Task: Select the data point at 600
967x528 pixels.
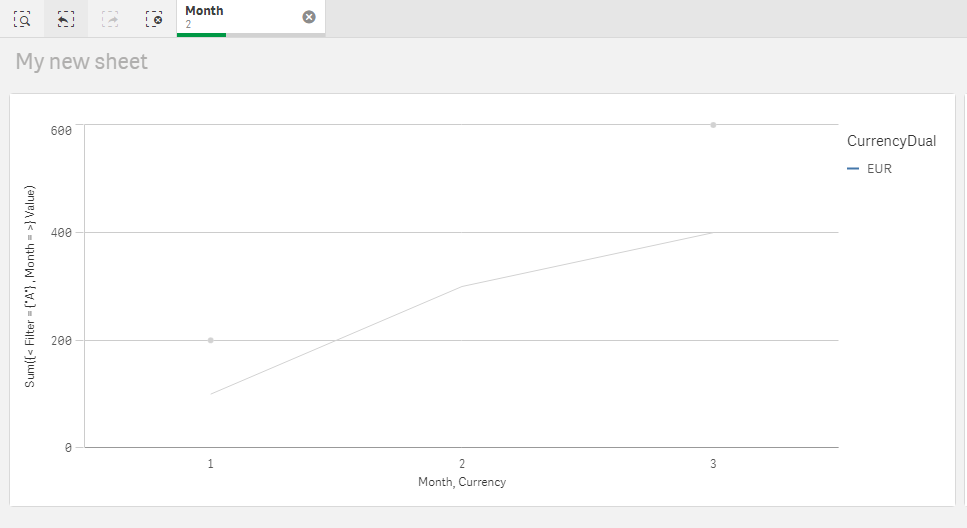Action: pyautogui.click(x=713, y=125)
